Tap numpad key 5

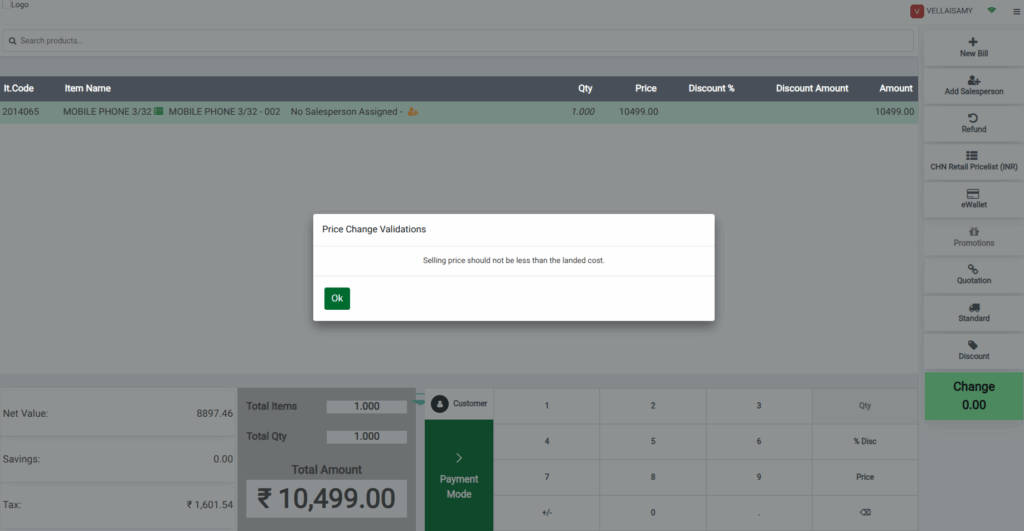pyautogui.click(x=652, y=442)
